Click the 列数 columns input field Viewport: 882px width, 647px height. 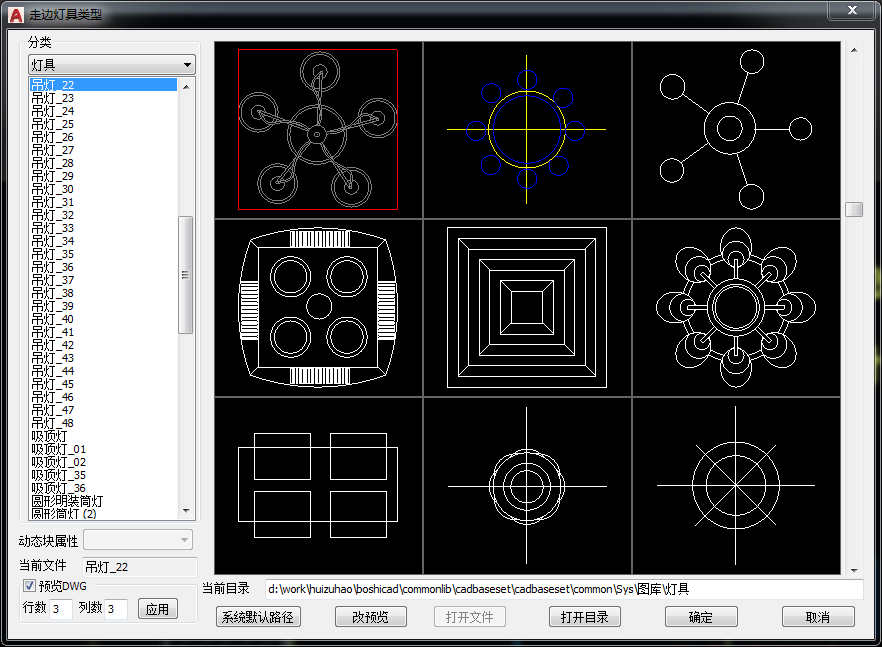click(x=116, y=609)
